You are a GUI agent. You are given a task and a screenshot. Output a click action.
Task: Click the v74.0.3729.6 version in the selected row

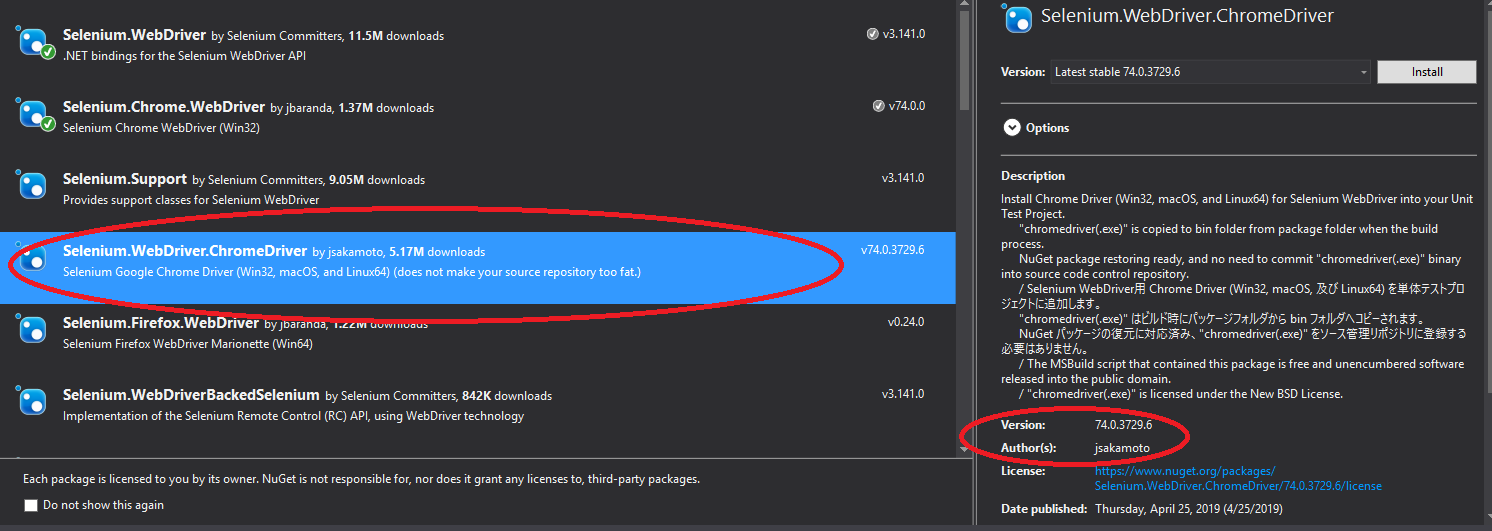click(x=892, y=250)
